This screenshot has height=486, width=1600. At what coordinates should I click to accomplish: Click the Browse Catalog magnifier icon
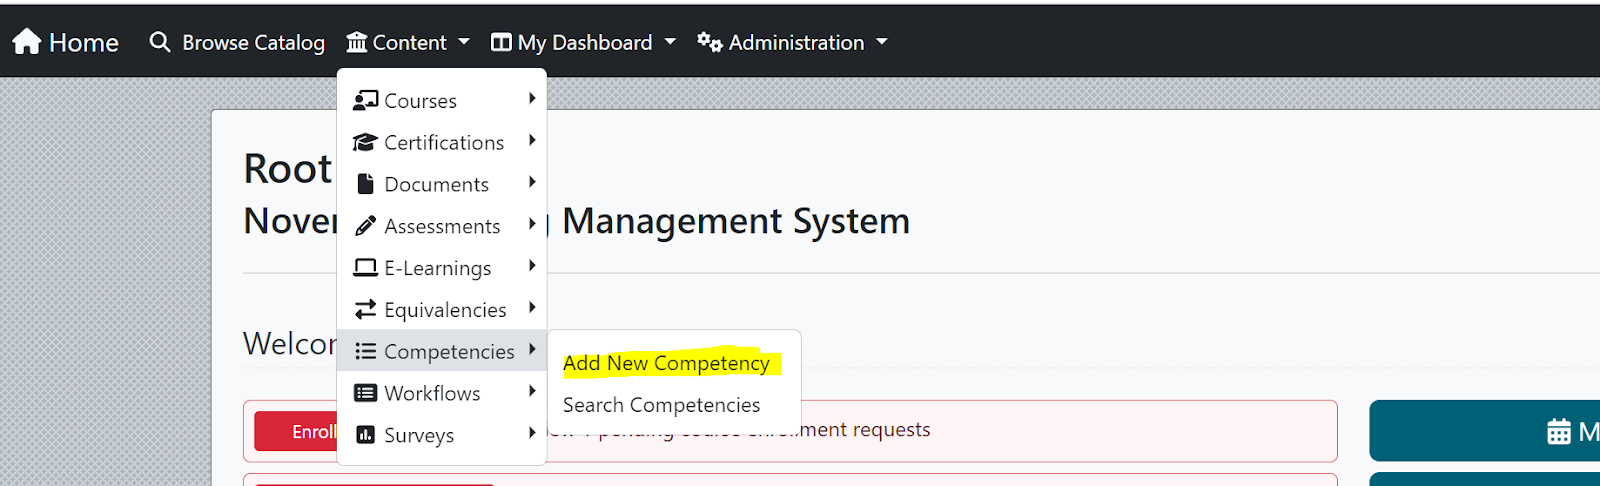[160, 42]
